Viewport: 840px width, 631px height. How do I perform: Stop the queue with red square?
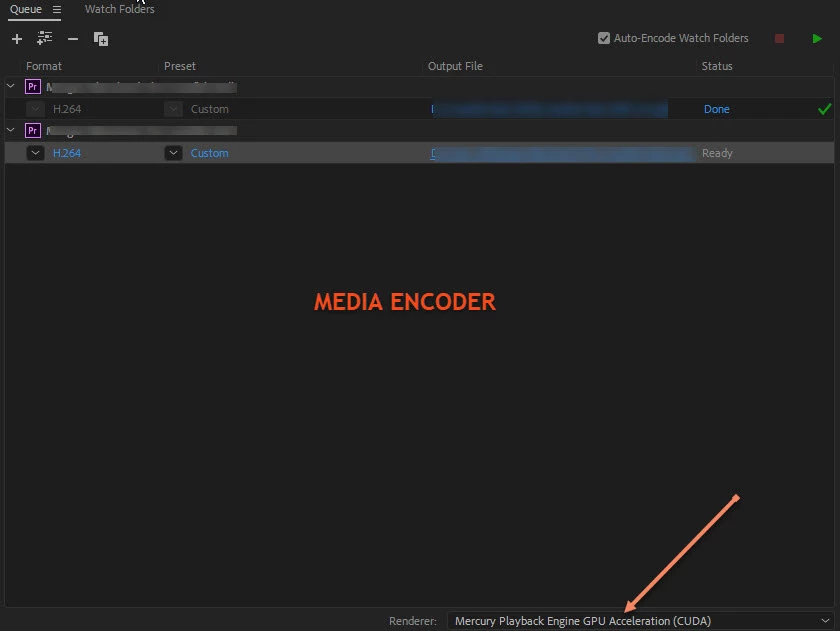[x=779, y=39]
